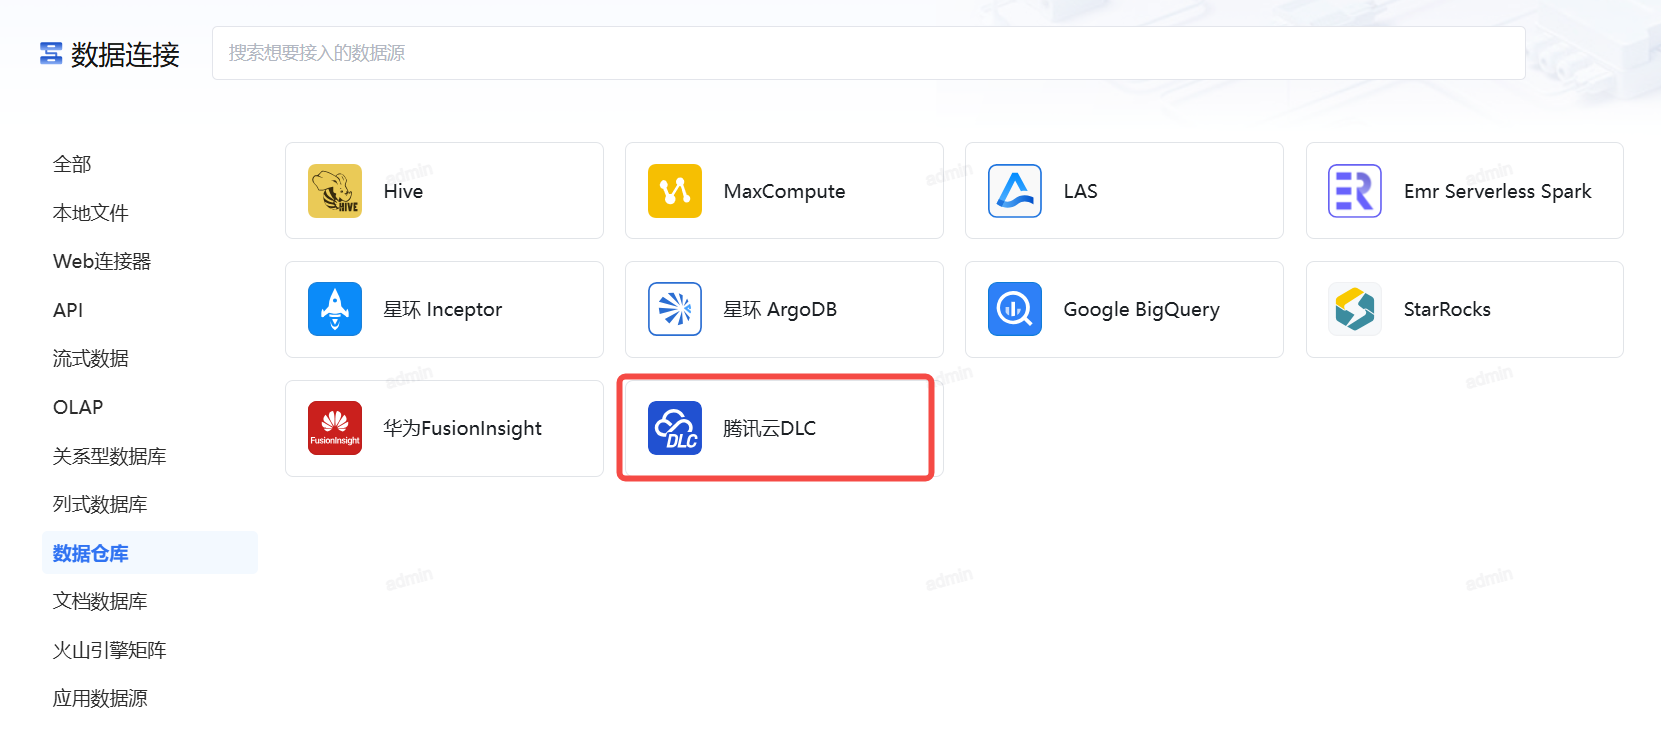Select the 全部 category
Screen dimensions: 1661x740
(72, 164)
